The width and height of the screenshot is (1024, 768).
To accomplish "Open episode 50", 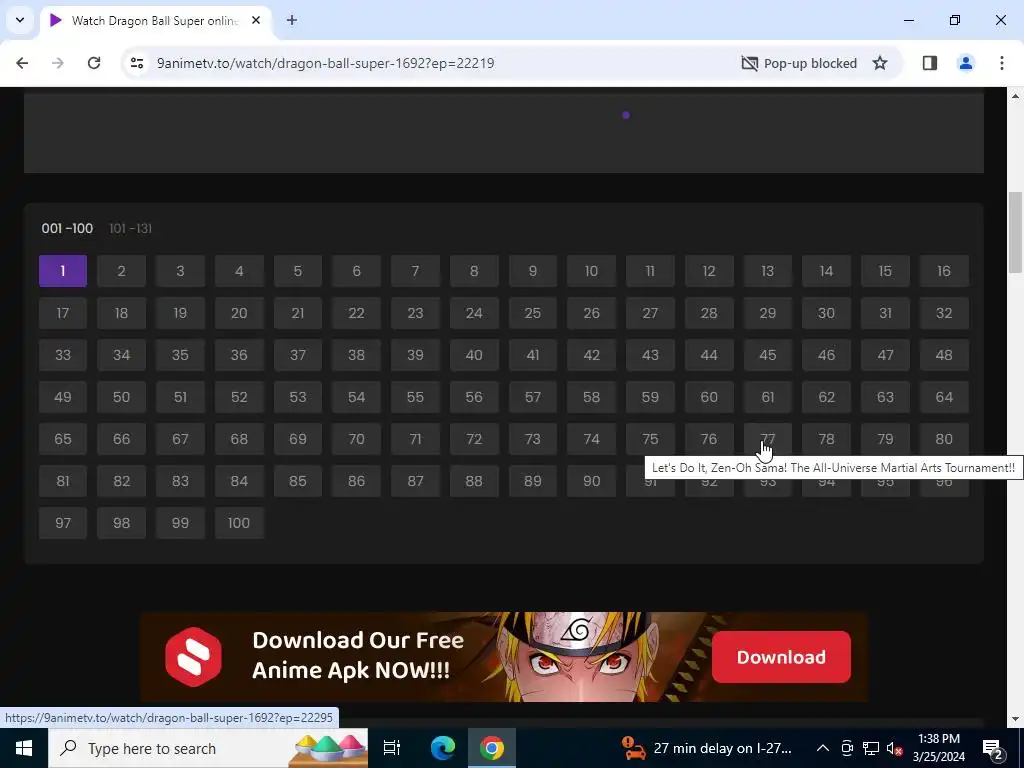I will tap(121, 397).
